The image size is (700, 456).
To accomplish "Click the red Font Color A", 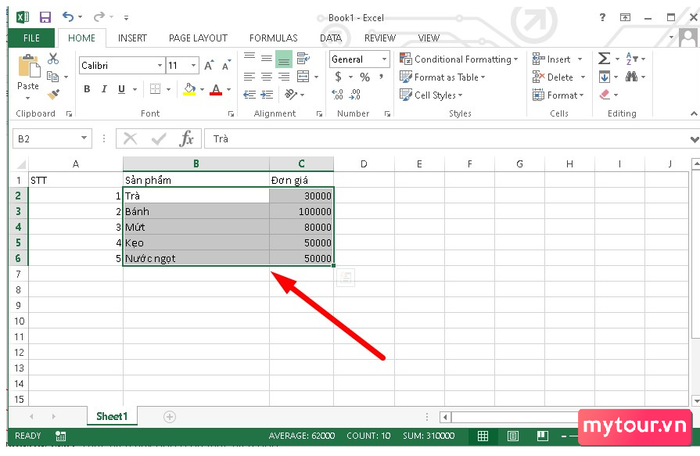I will pyautogui.click(x=216, y=89).
